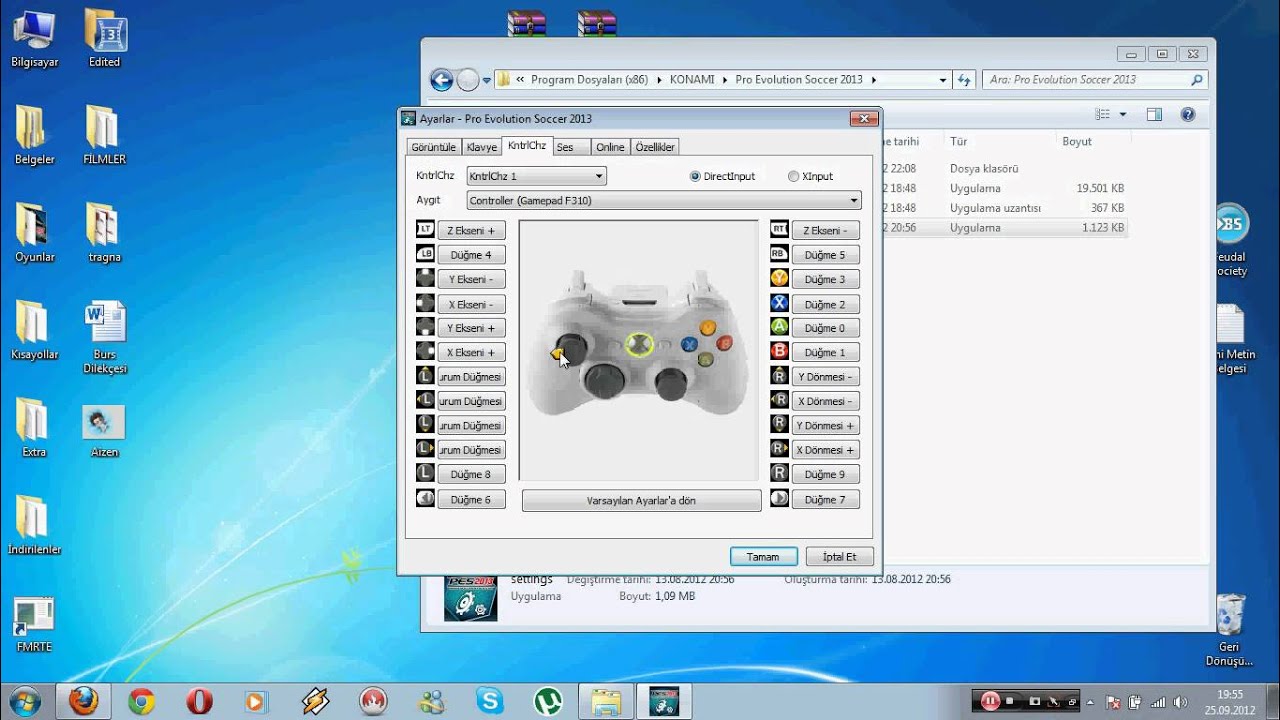Switch to the Özellikler tab
The image size is (1280, 720).
tap(655, 147)
